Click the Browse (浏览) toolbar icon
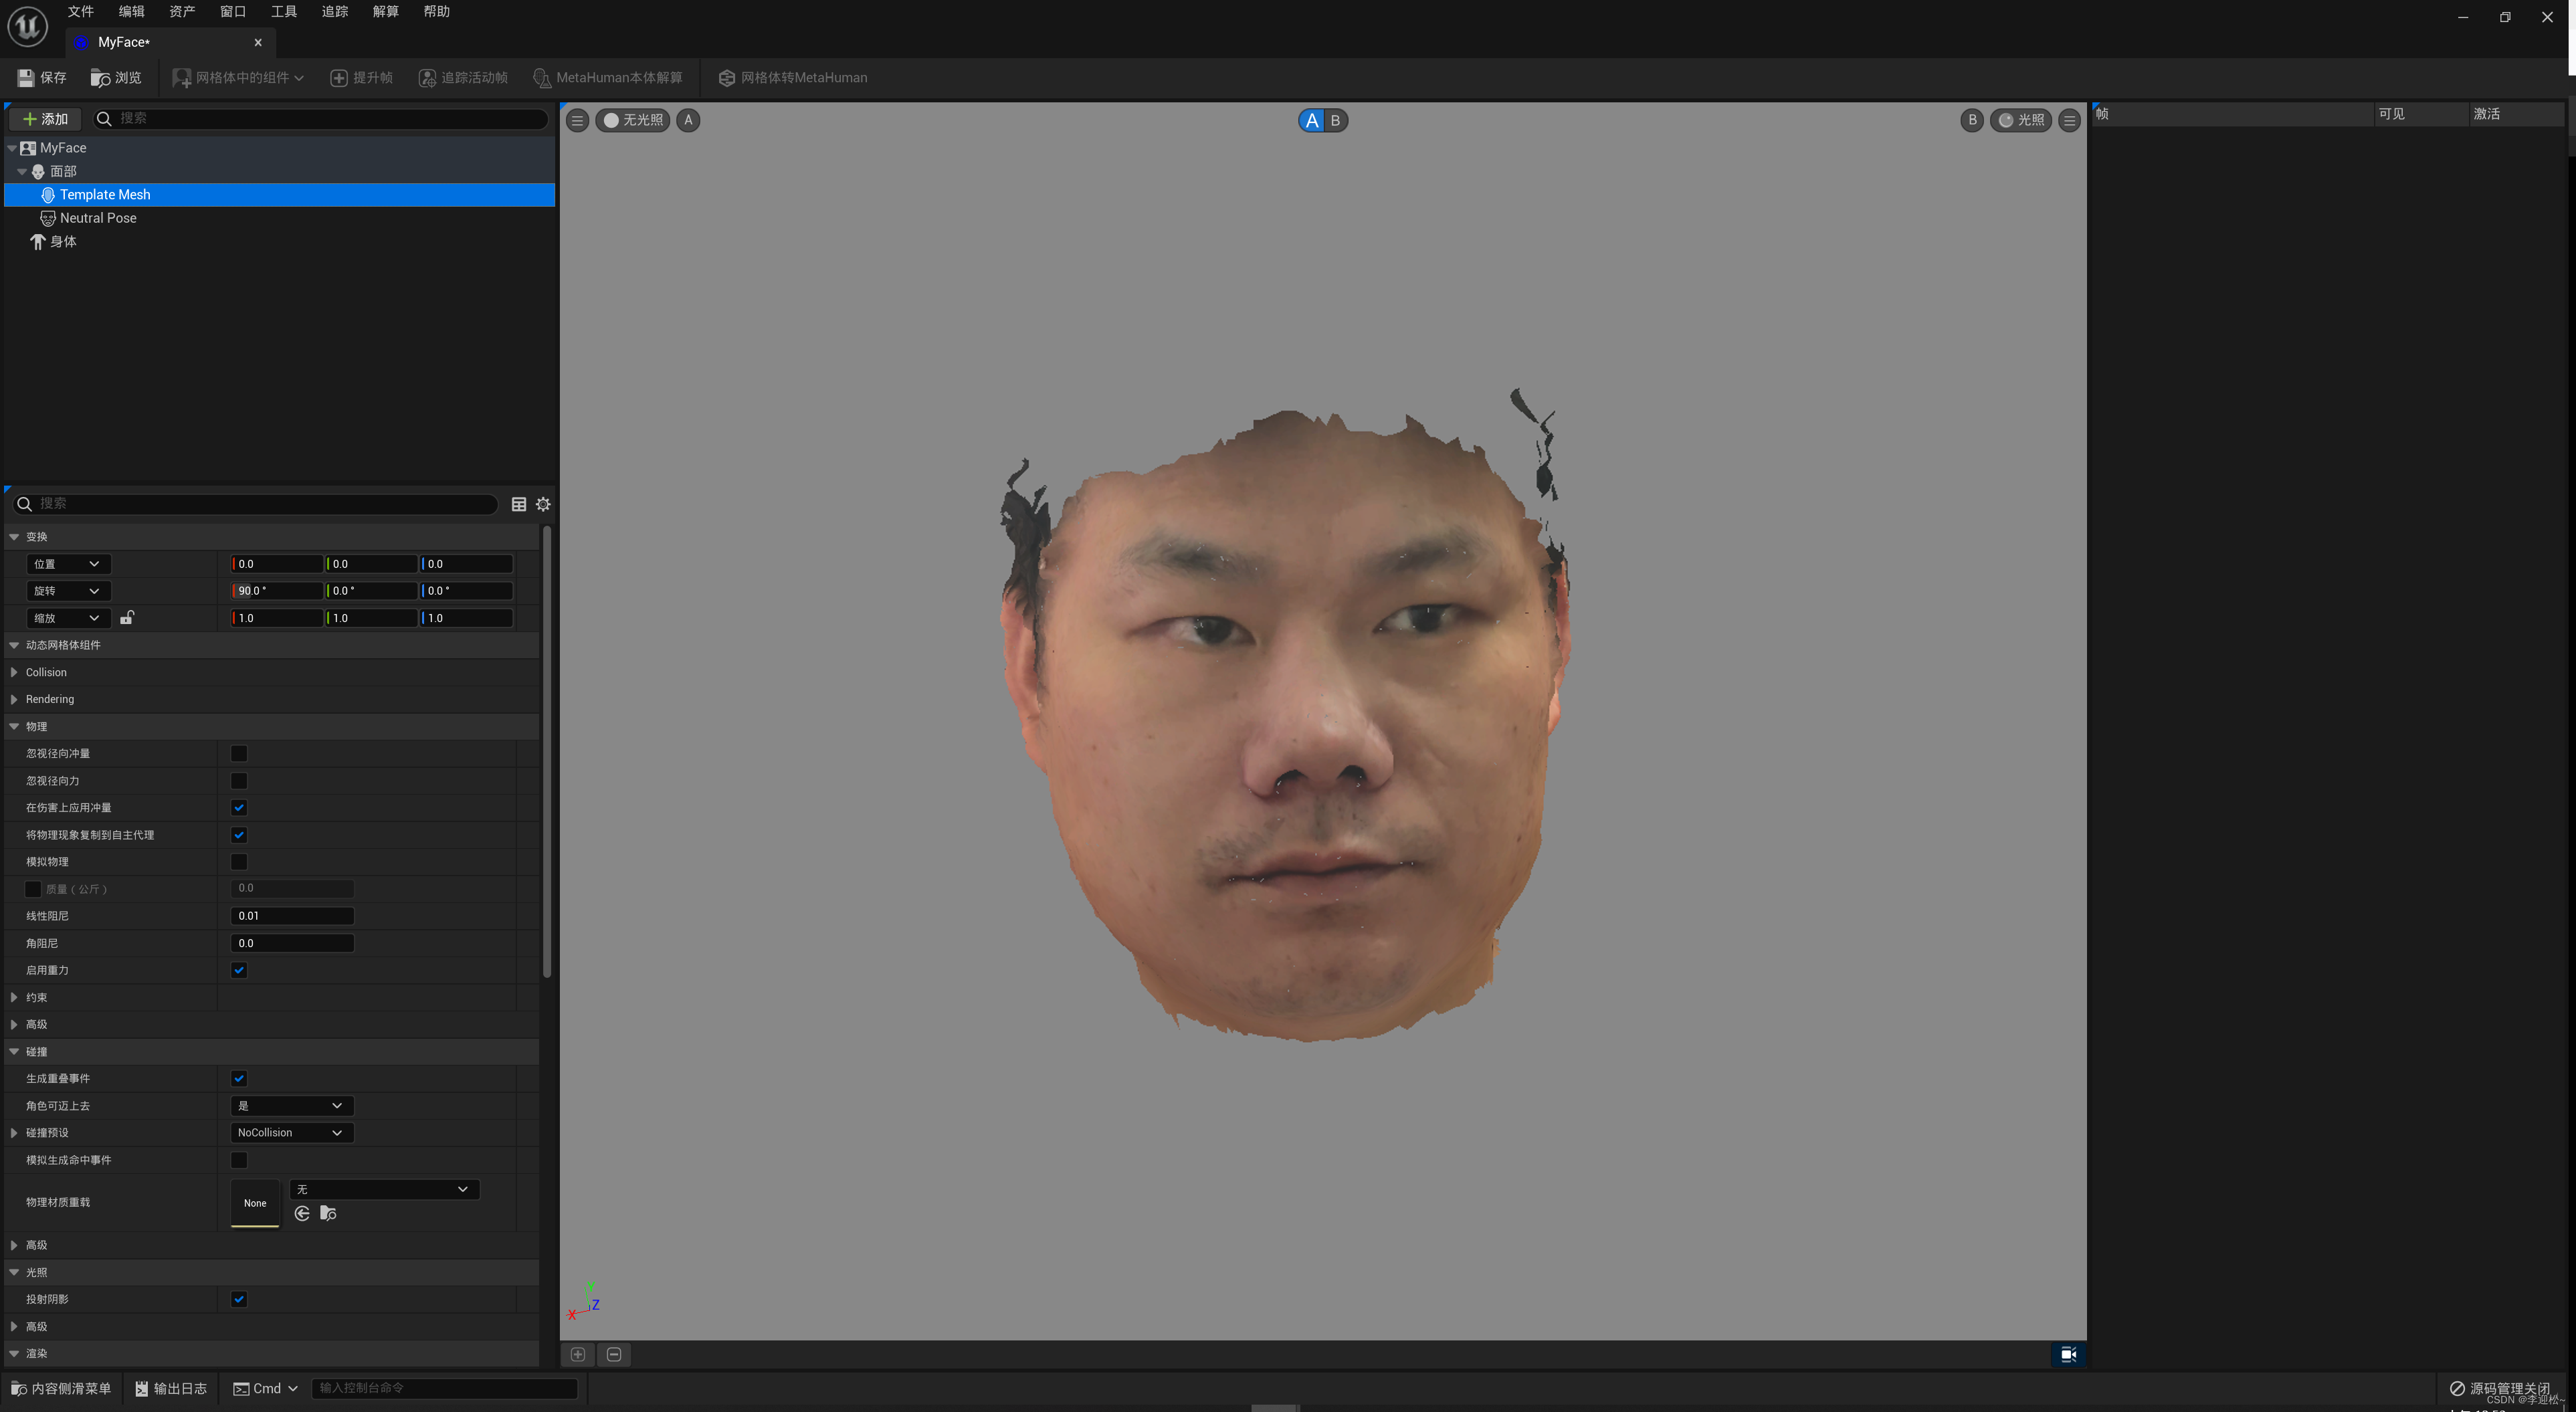2576x1412 pixels. coord(100,77)
